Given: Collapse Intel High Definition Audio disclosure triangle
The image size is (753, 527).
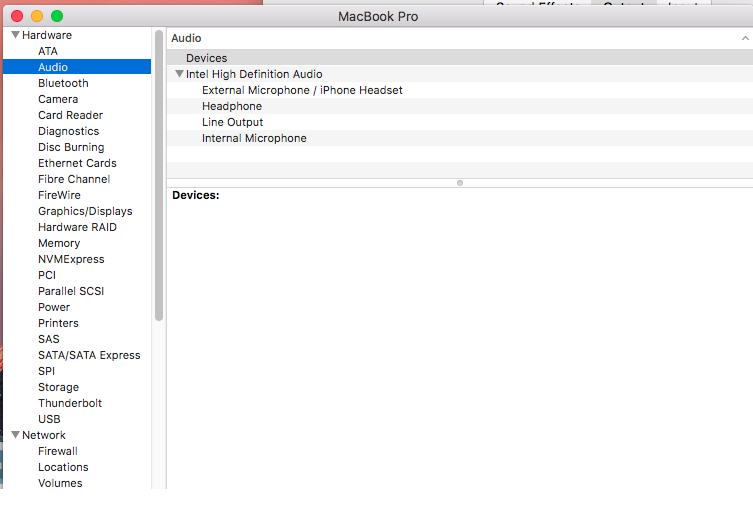Looking at the screenshot, I should pyautogui.click(x=178, y=74).
